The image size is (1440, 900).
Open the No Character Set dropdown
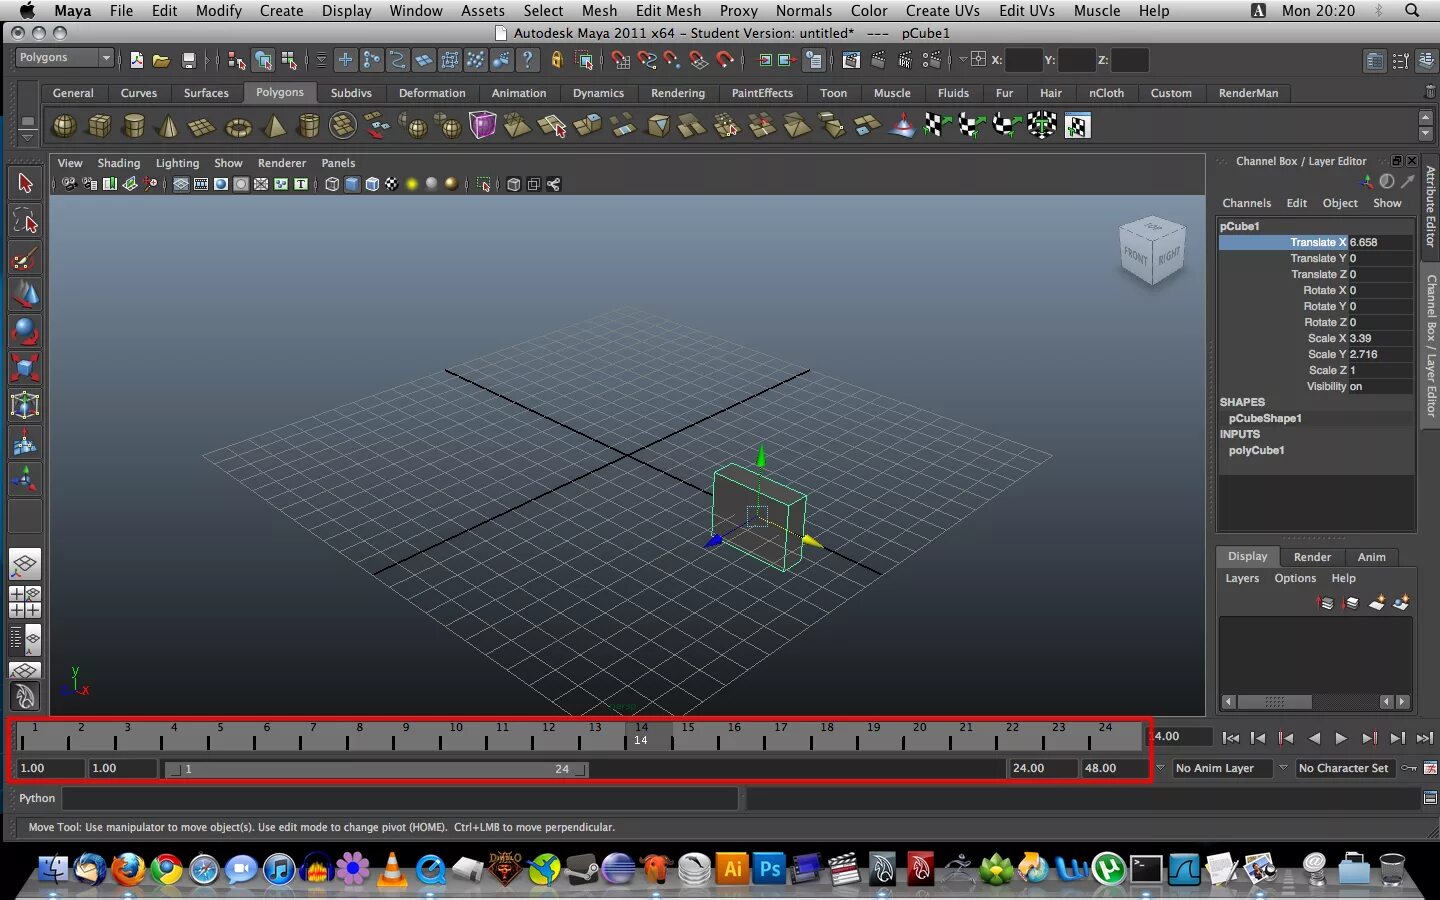(x=1344, y=768)
